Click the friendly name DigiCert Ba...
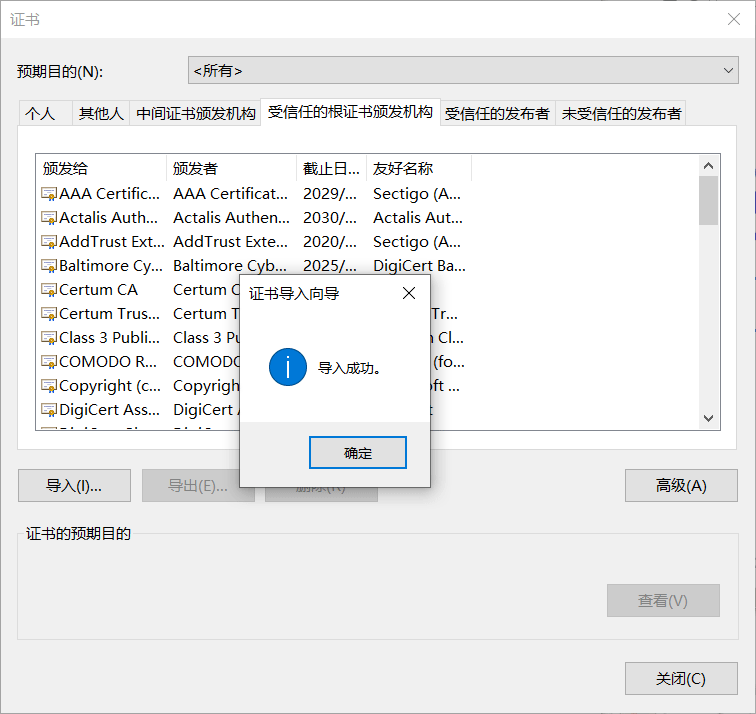Screen dimensions: 756x714 click(x=419, y=266)
